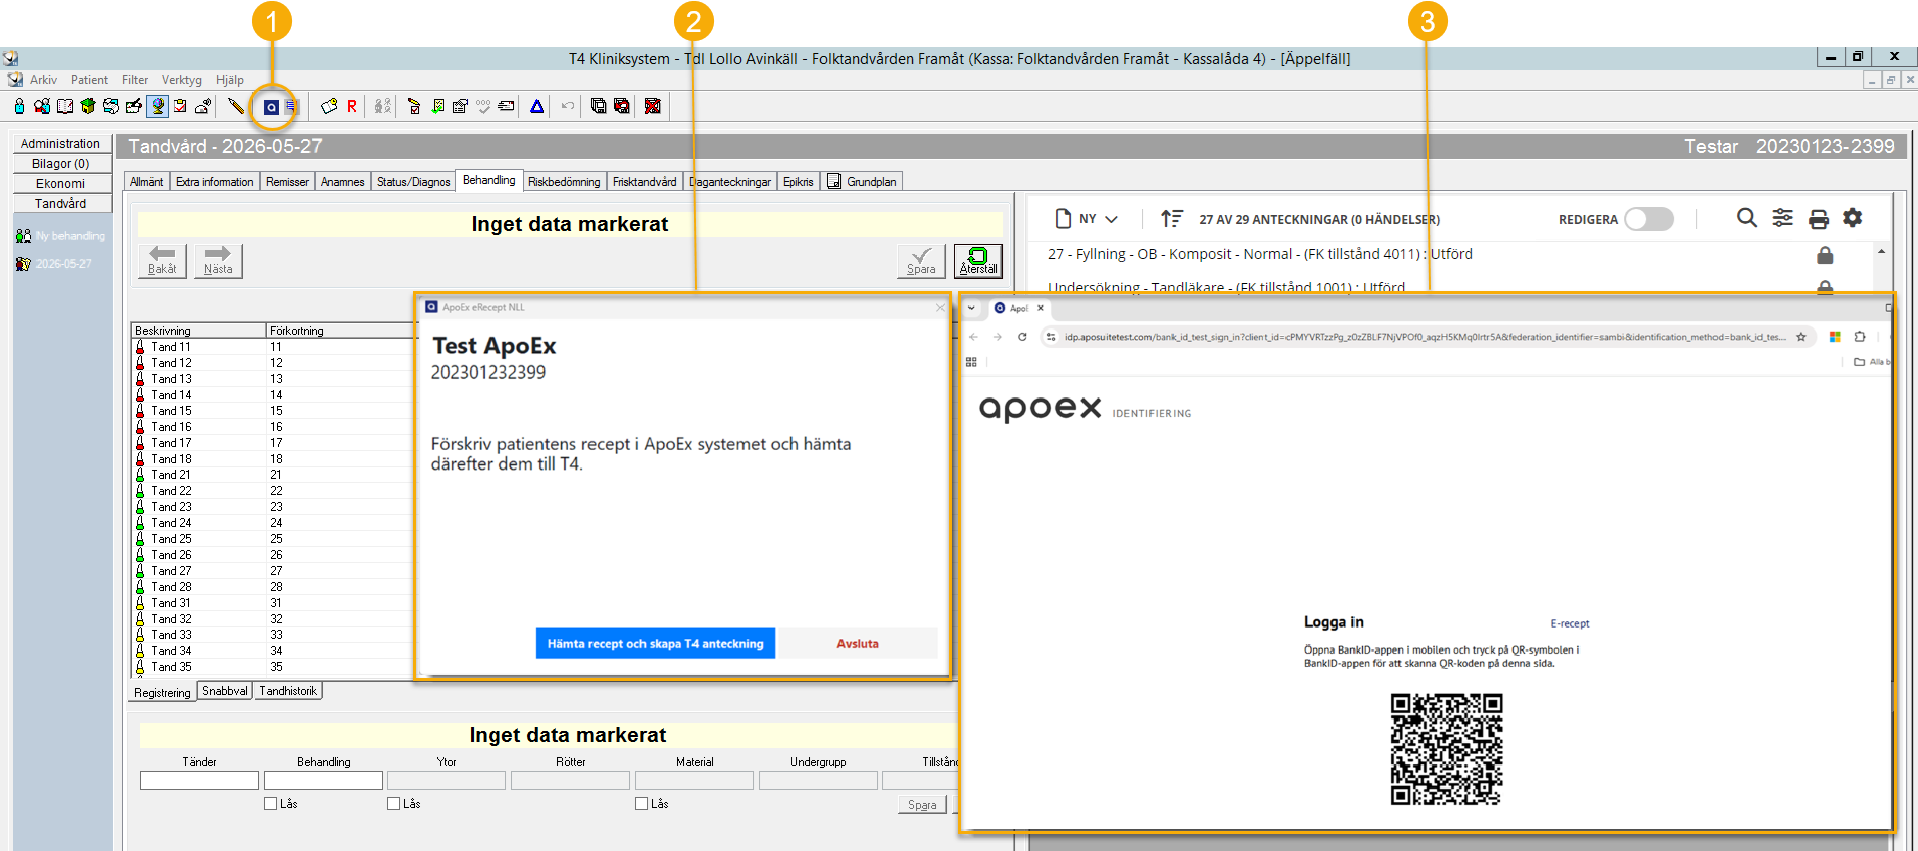Screen dimensions: 1918x851
Task: Check the Lås box under Ytor
Action: click(393, 804)
